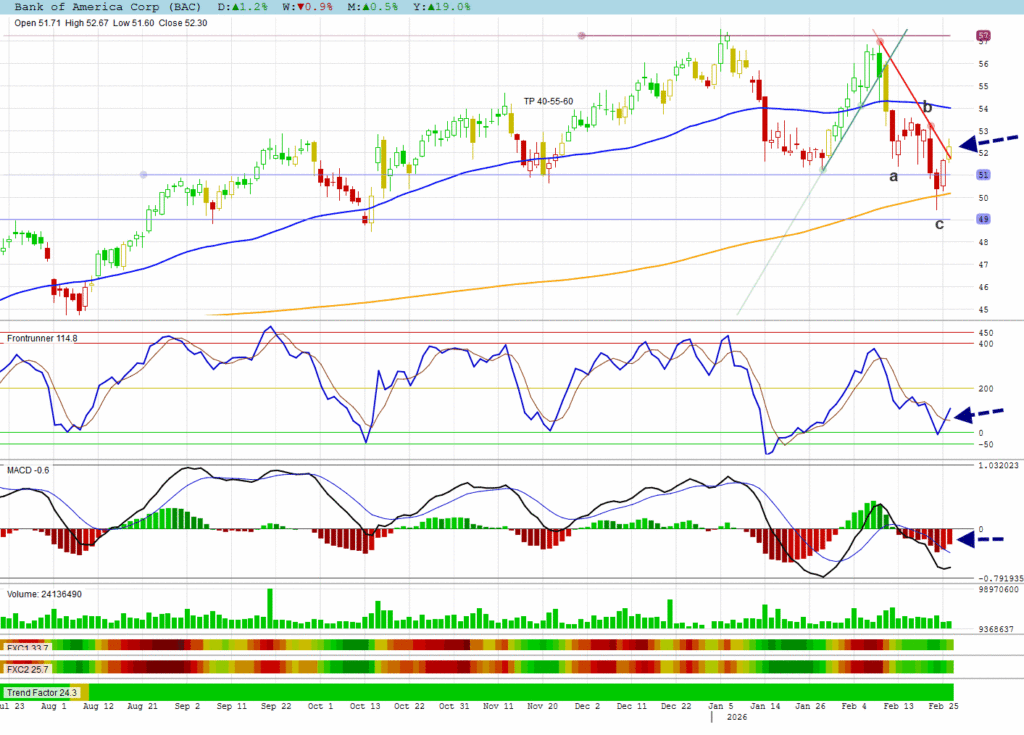Click the 57 price level marker tag
Viewport: 1024px width, 735px height.
point(983,36)
